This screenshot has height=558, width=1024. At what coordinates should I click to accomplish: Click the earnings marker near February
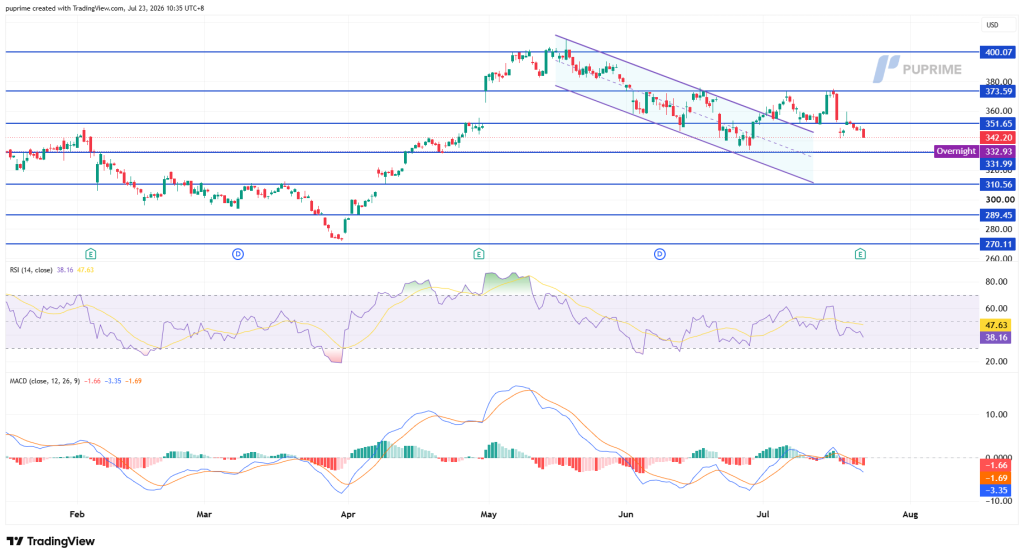pos(91,254)
